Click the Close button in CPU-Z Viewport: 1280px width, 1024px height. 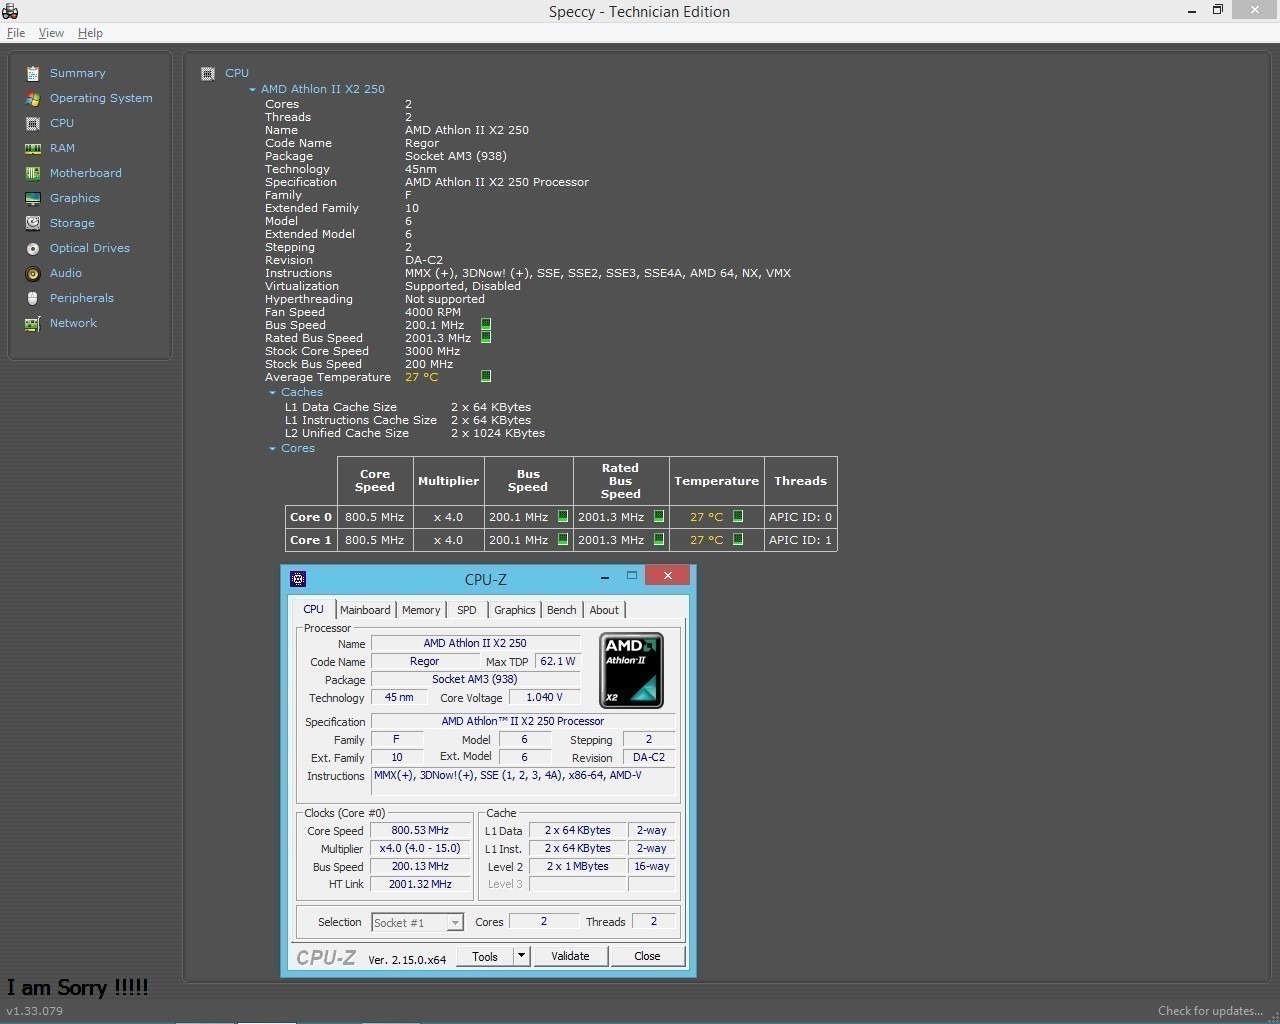(647, 956)
